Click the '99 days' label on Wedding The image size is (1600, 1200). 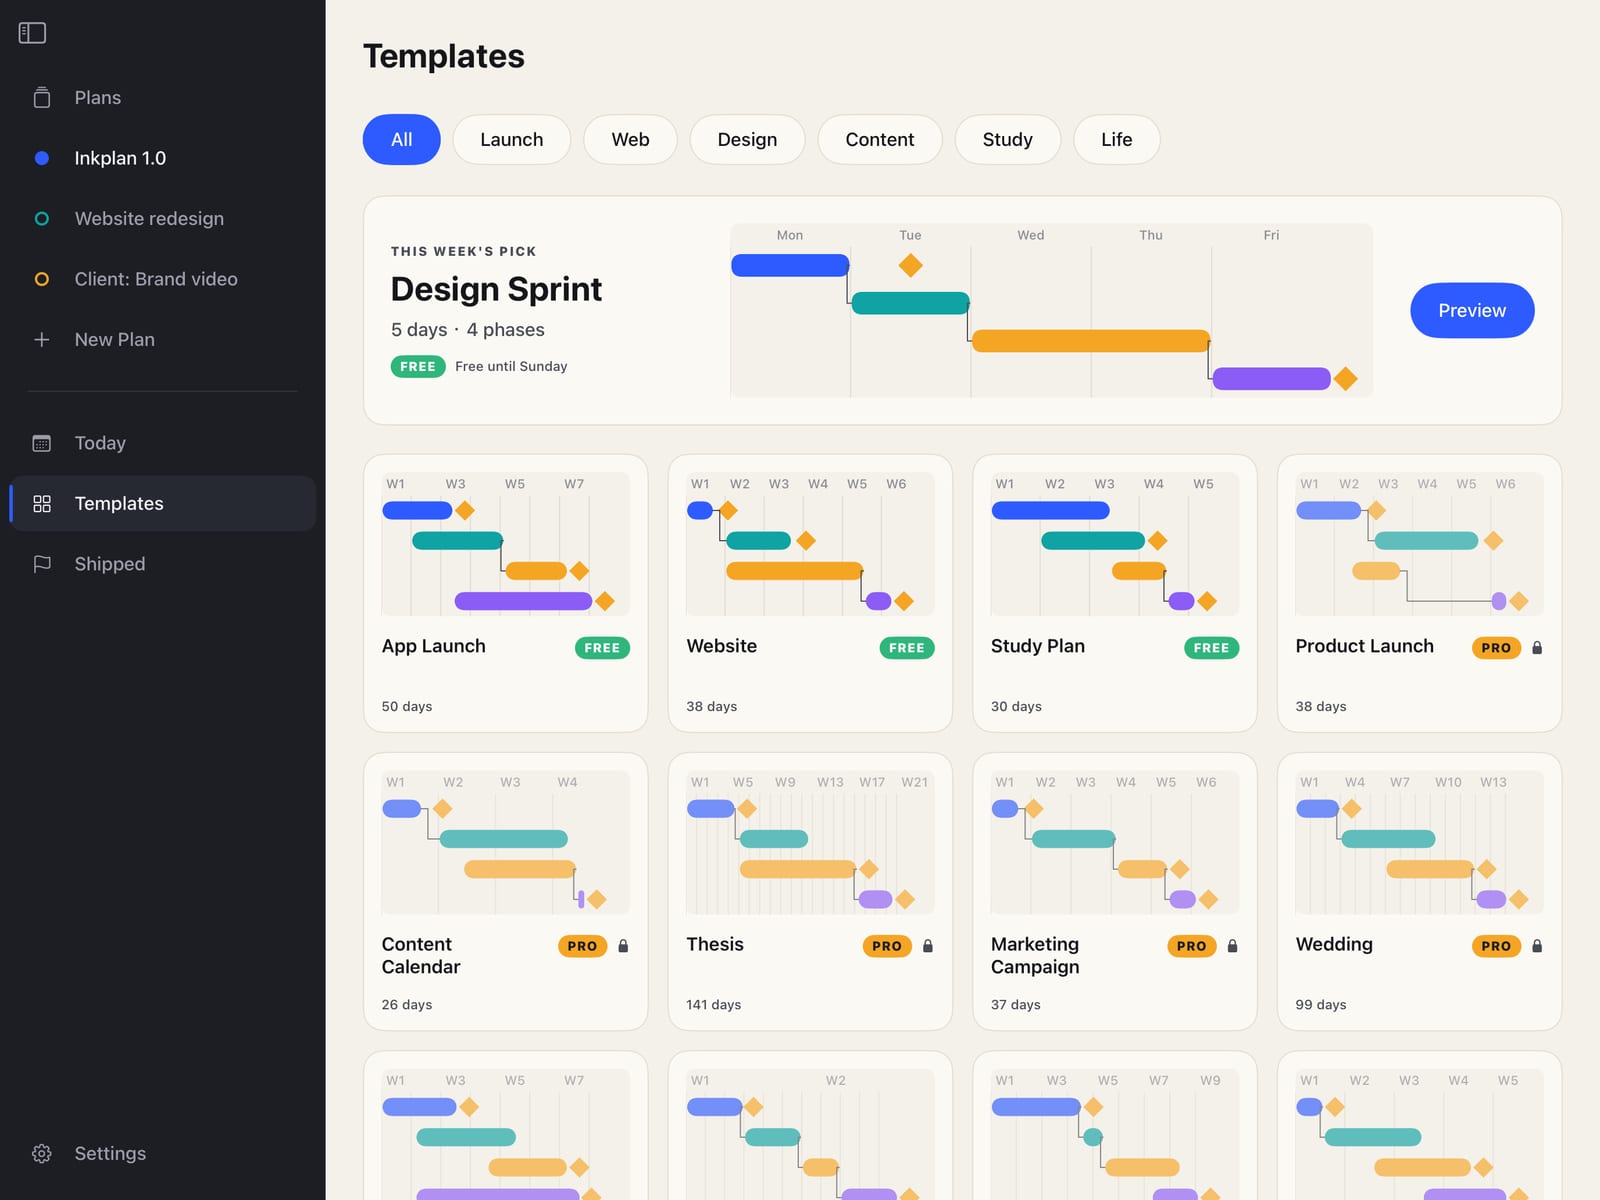click(x=1321, y=1004)
